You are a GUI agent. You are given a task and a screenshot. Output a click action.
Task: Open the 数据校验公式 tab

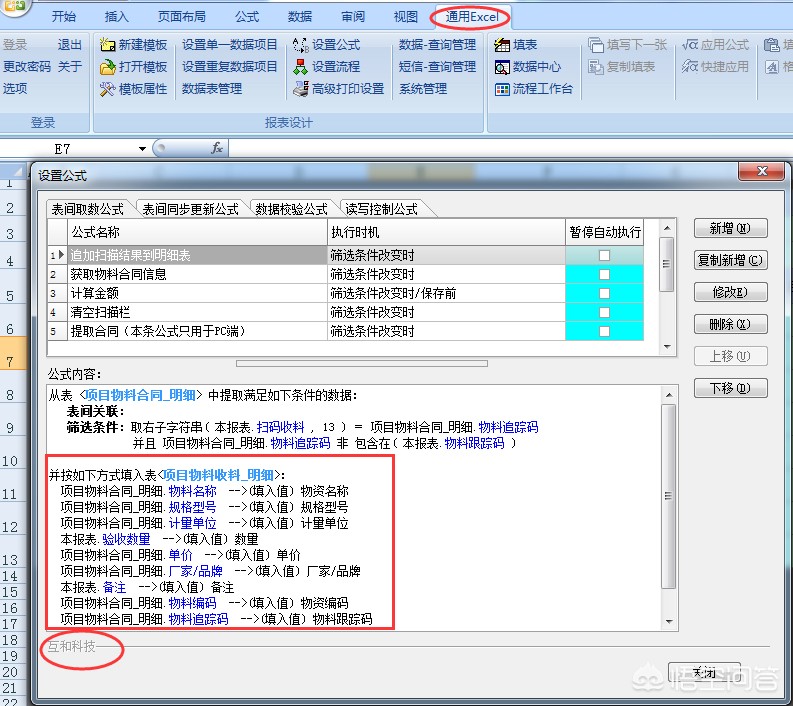click(x=291, y=209)
